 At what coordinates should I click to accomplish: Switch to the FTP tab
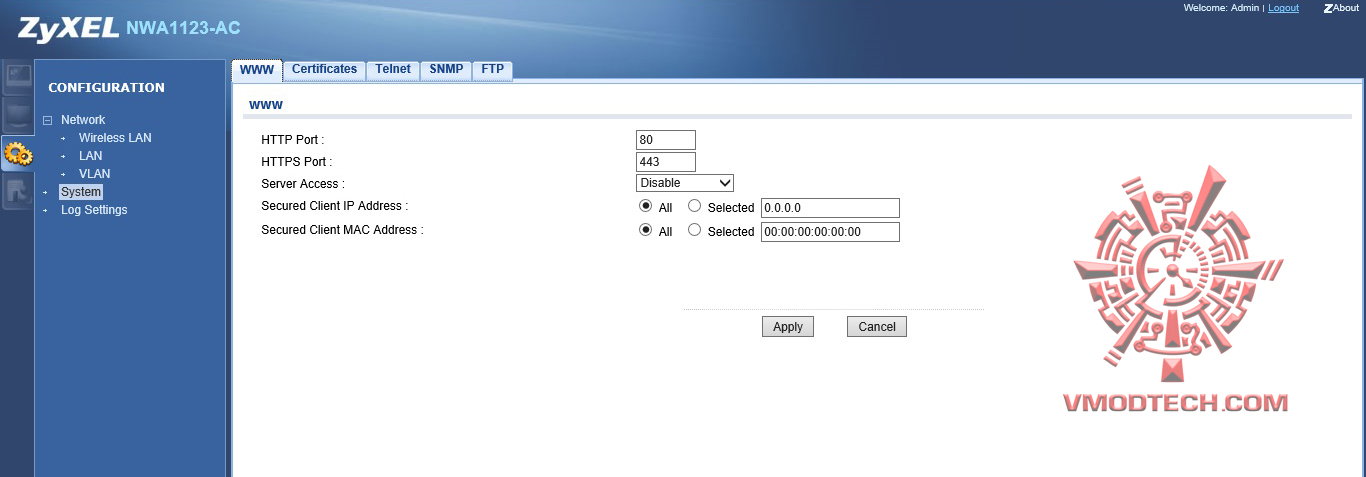pyautogui.click(x=492, y=70)
